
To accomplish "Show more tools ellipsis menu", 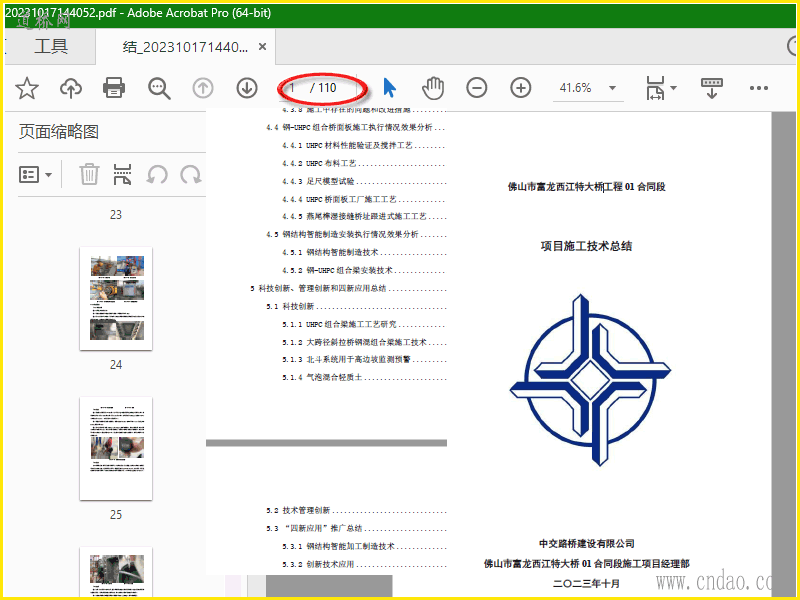I will 759,88.
